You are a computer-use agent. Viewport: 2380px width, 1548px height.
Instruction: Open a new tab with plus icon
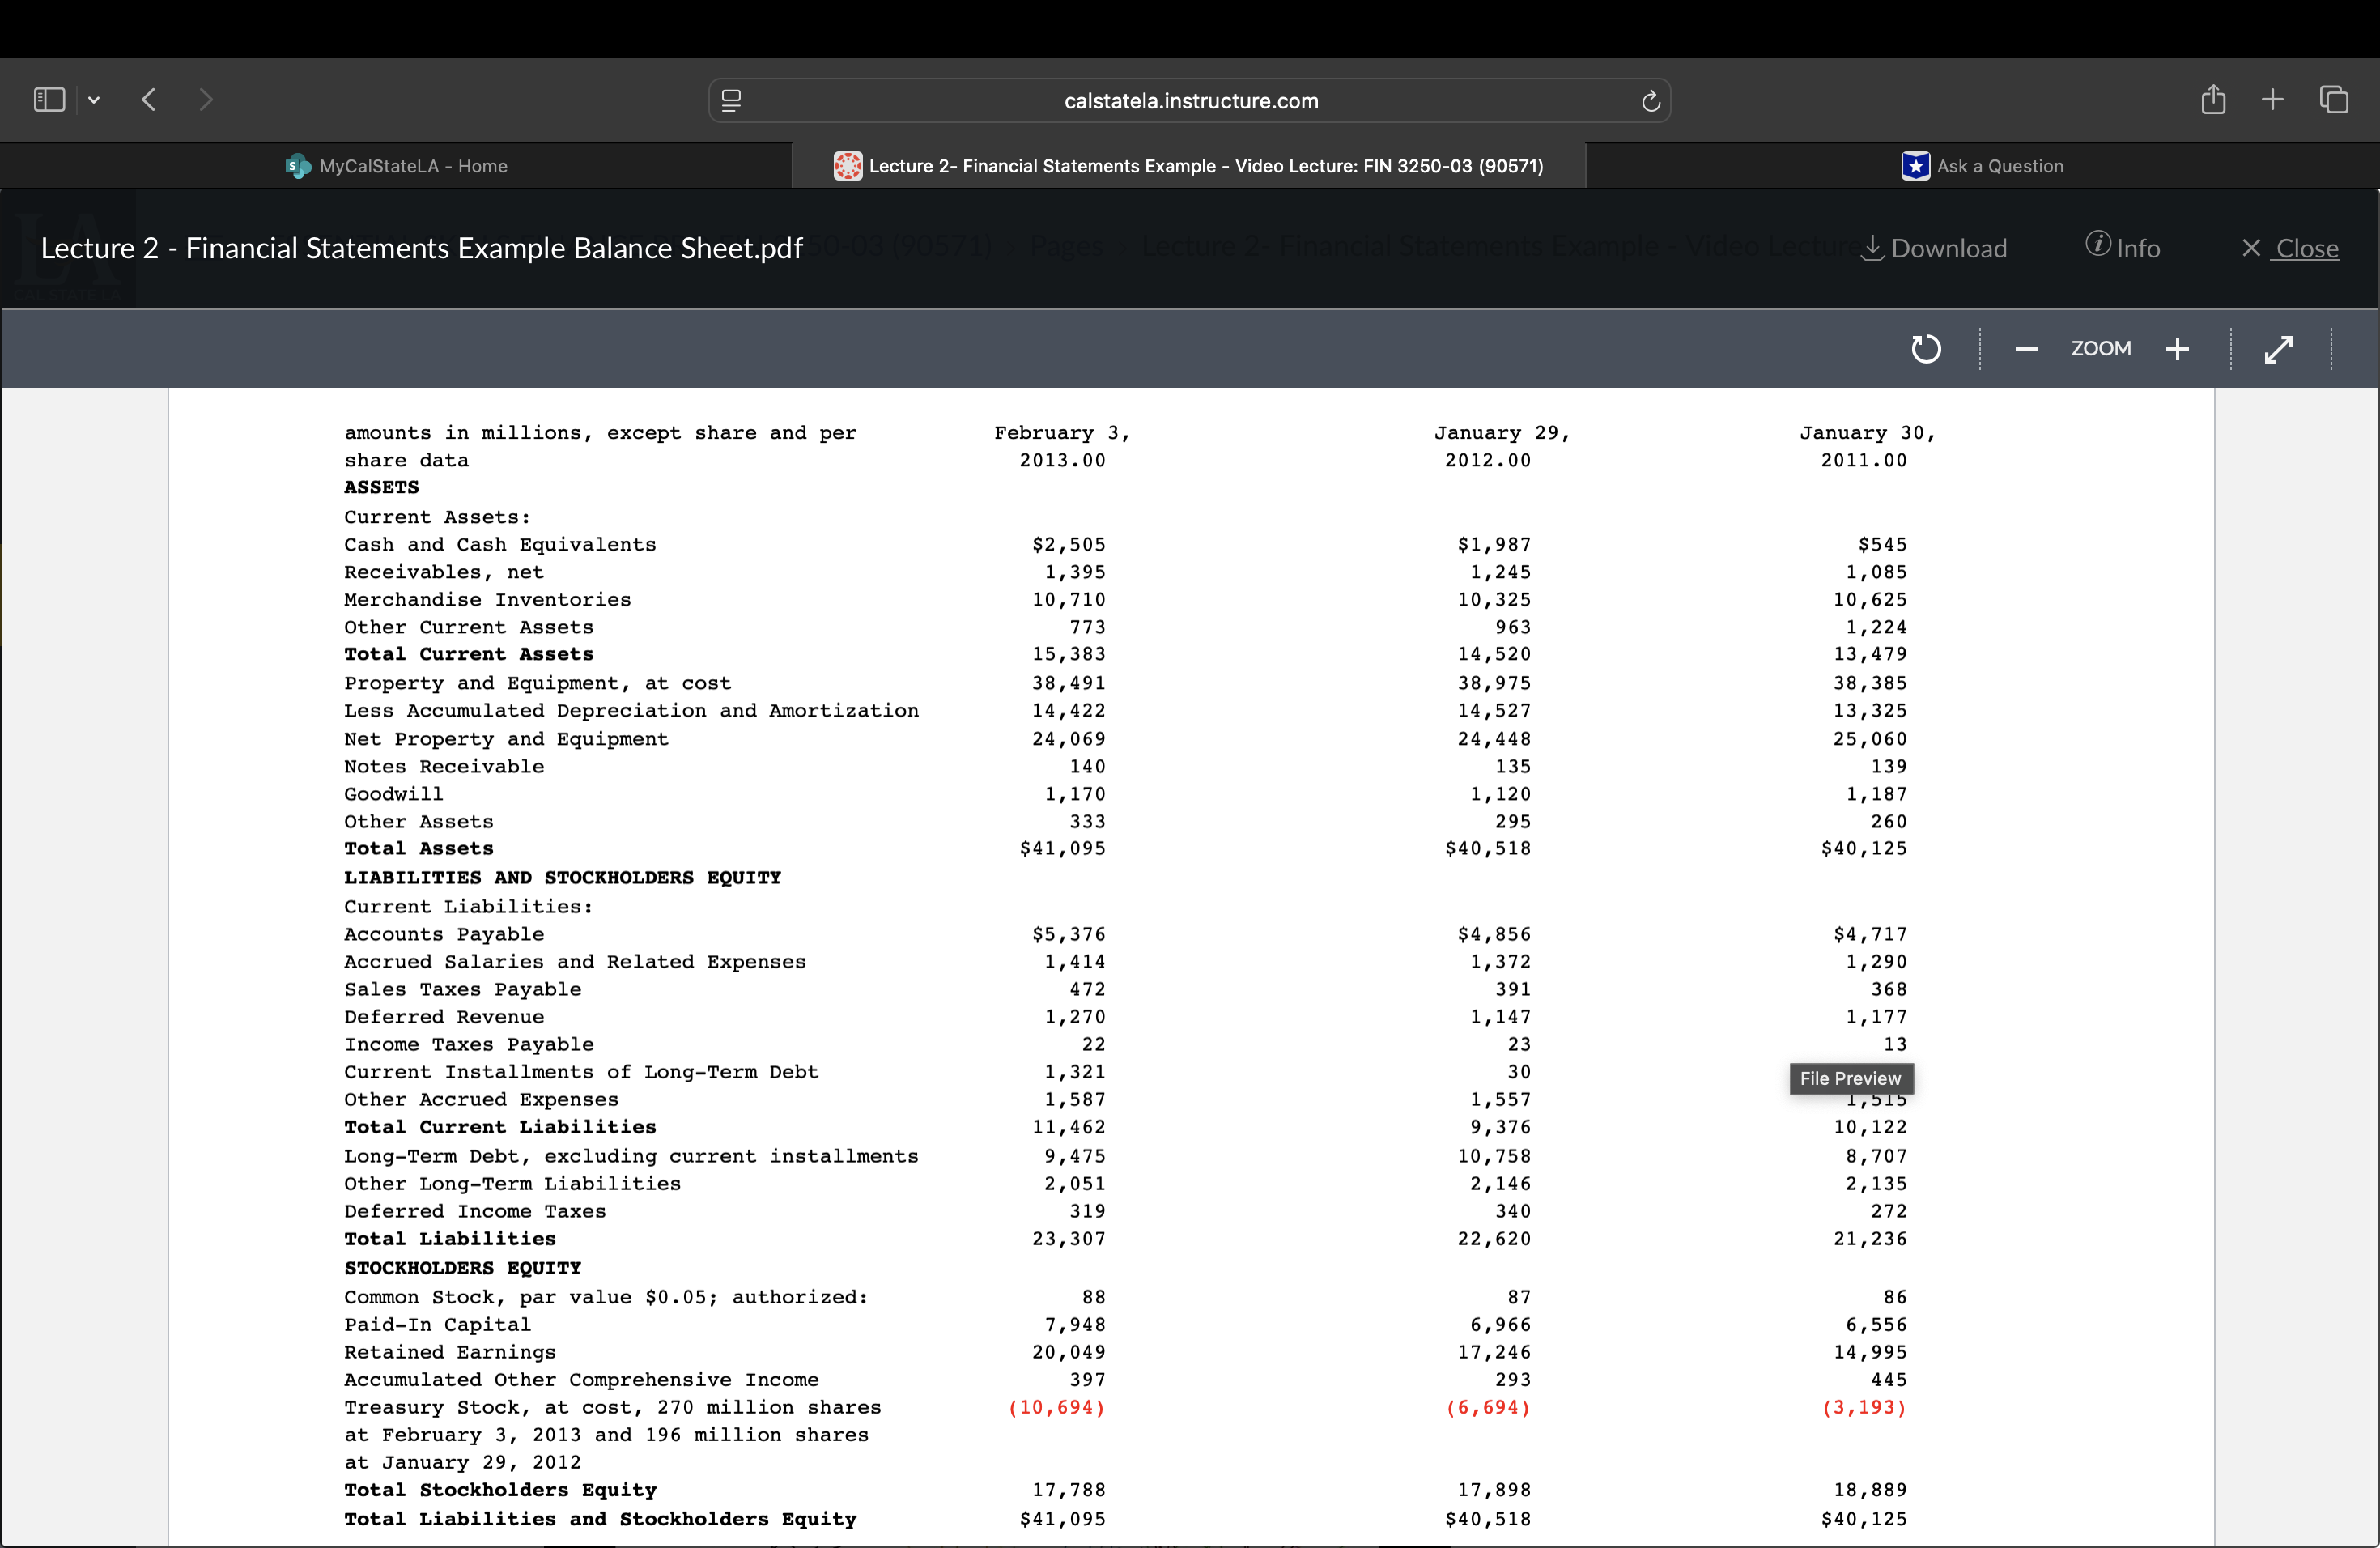pyautogui.click(x=2272, y=99)
